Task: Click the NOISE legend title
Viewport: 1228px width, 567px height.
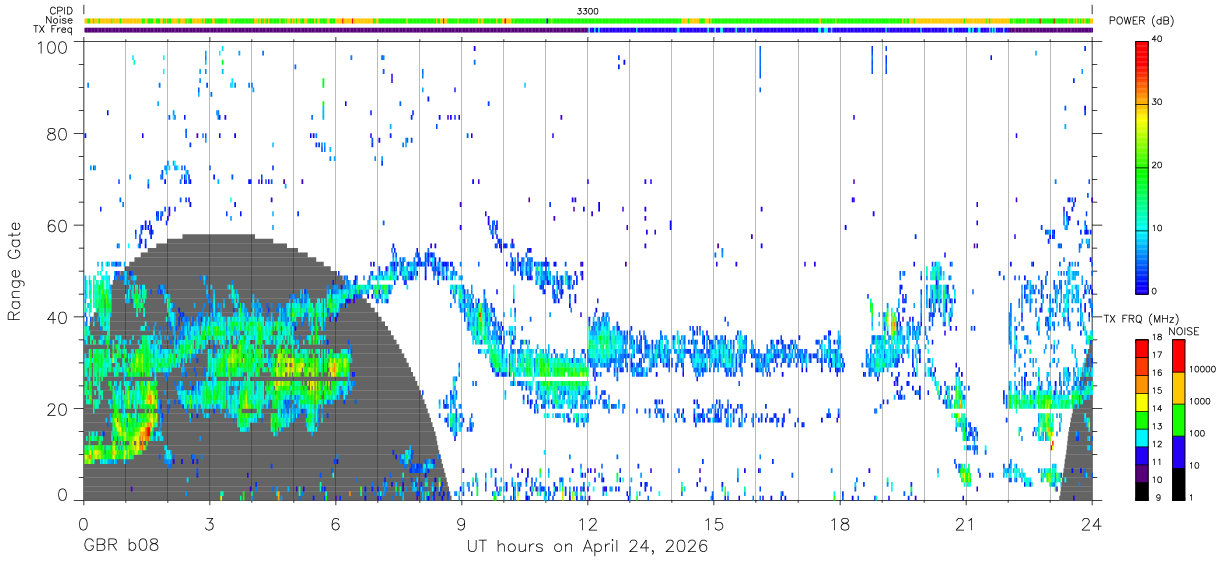Action: 1185,331
